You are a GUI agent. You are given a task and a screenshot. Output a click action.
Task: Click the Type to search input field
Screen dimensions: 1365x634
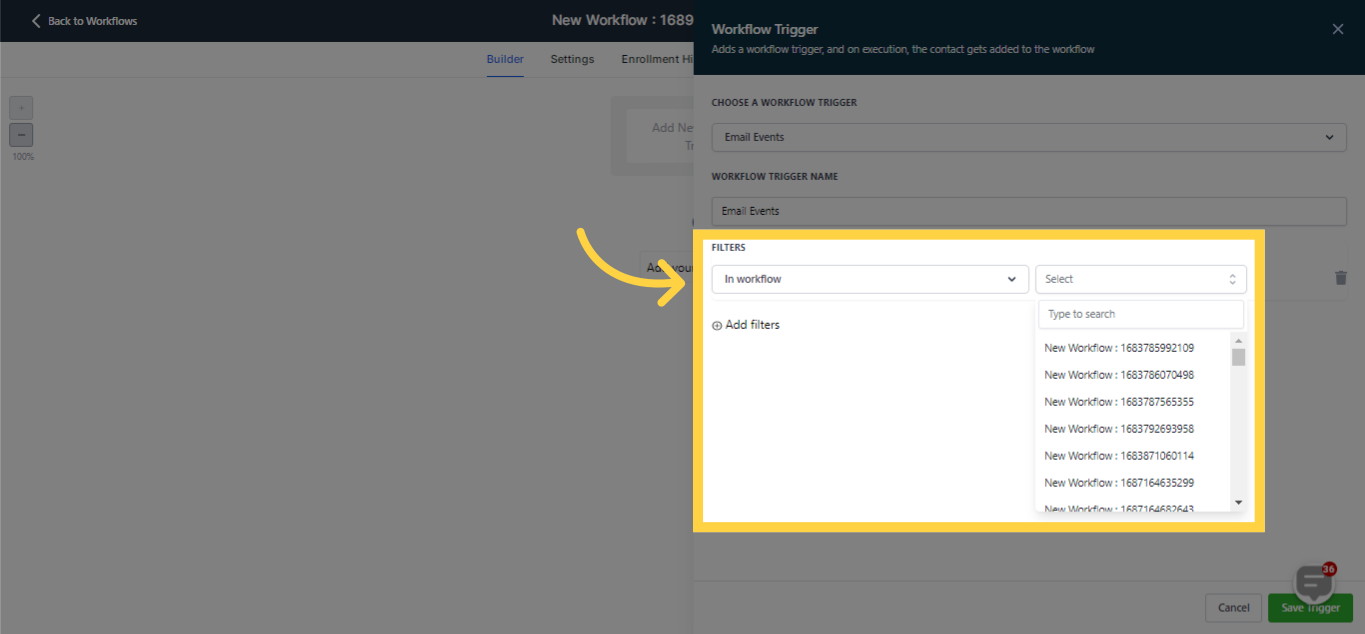(1140, 313)
